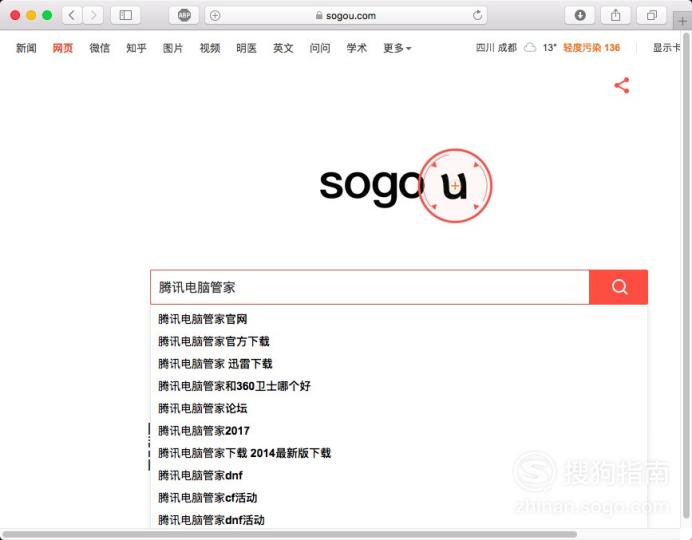Open a new tab with plus button
Viewport: 692px width, 540px height.
(x=682, y=21)
